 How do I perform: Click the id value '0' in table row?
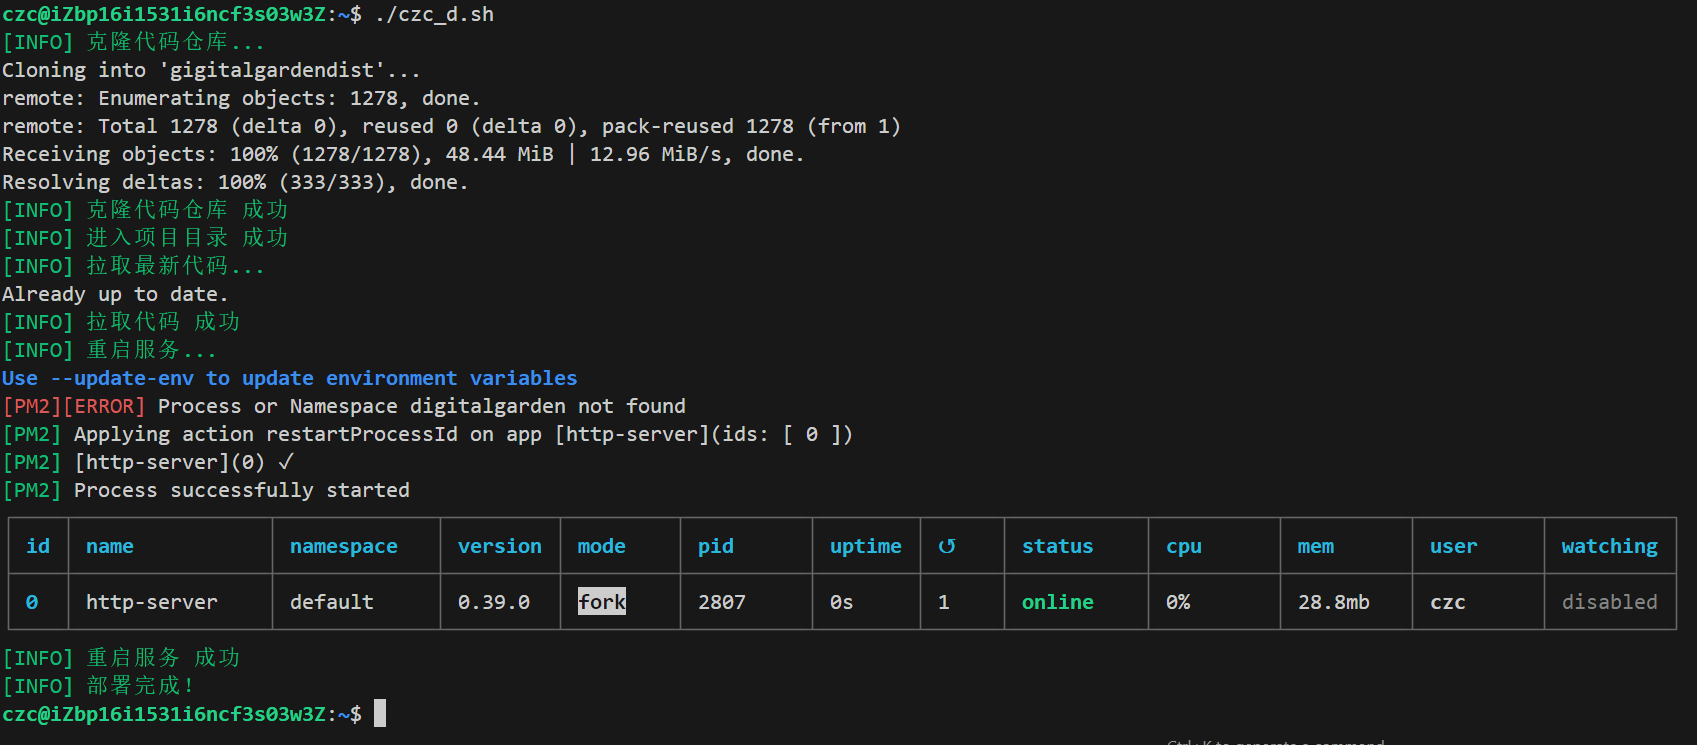tap(32, 602)
